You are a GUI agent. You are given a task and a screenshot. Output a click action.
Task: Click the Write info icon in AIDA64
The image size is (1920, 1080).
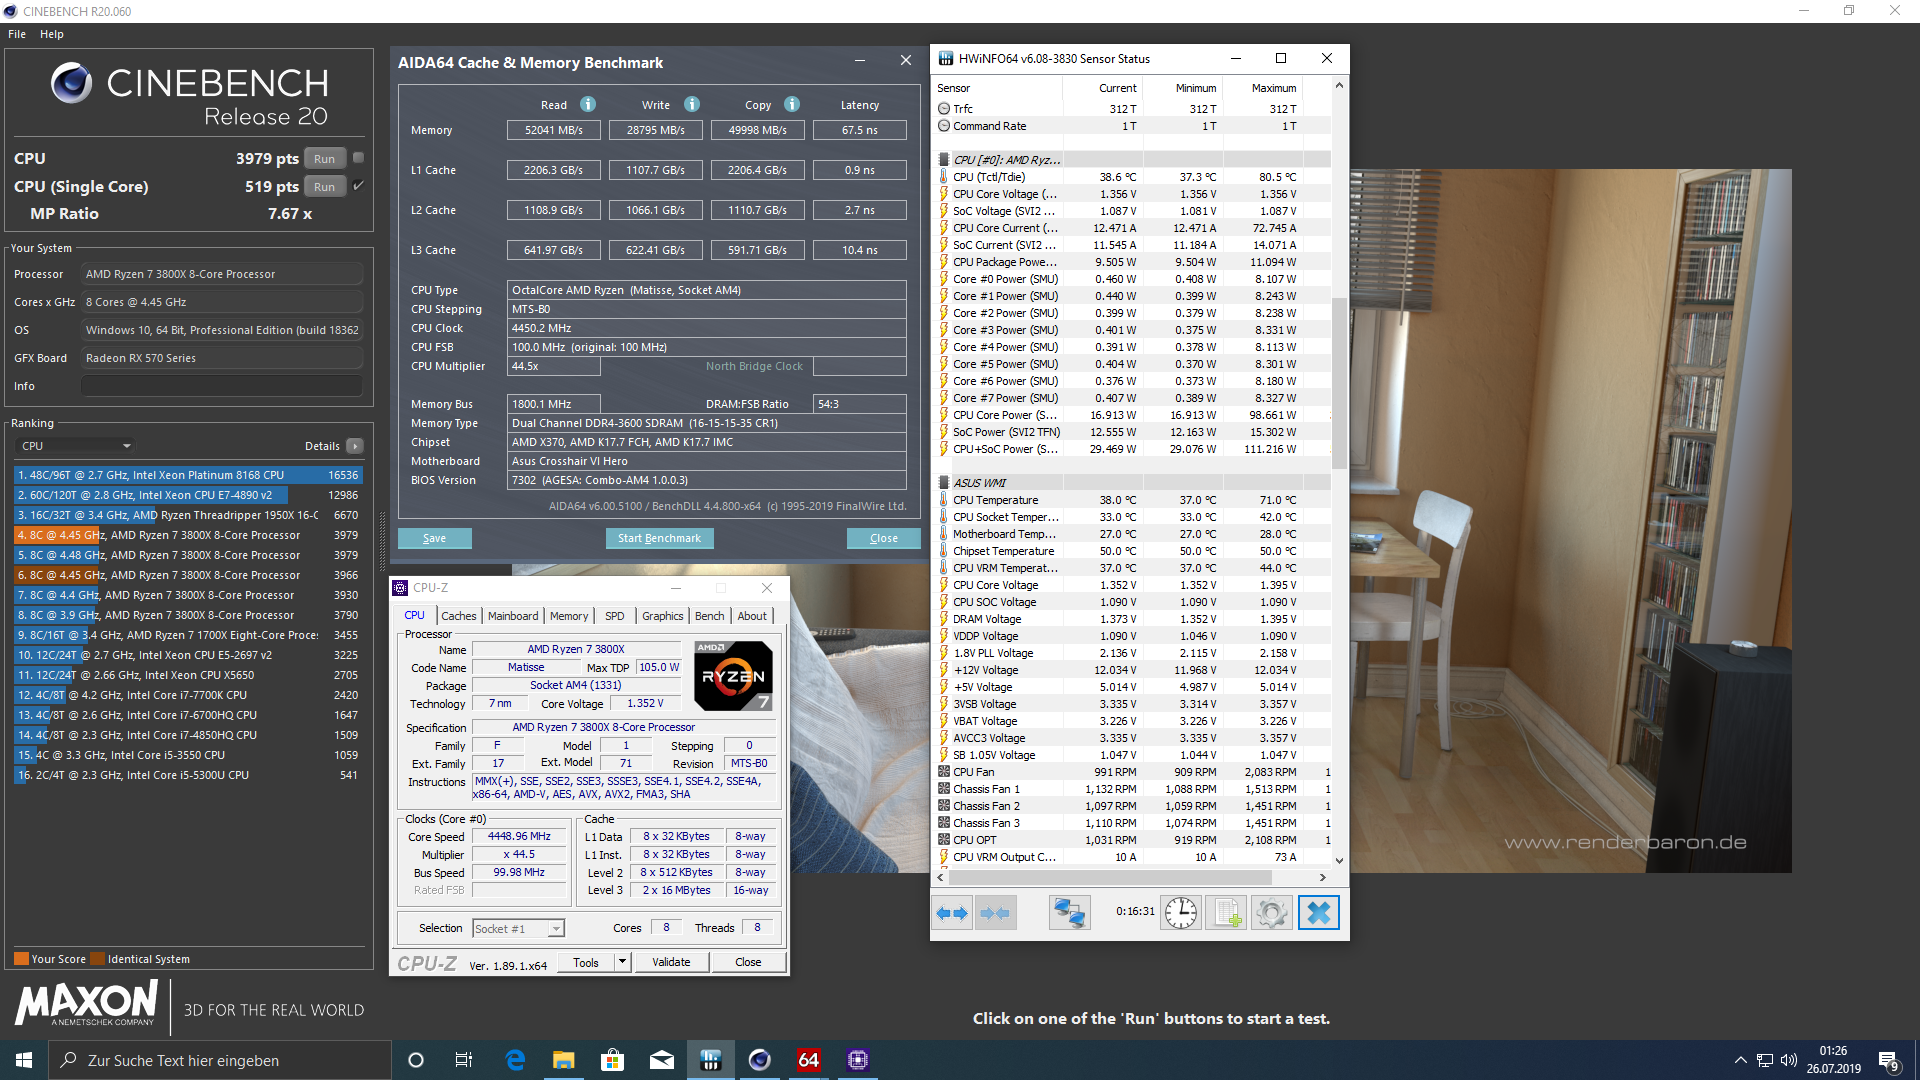[x=692, y=104]
